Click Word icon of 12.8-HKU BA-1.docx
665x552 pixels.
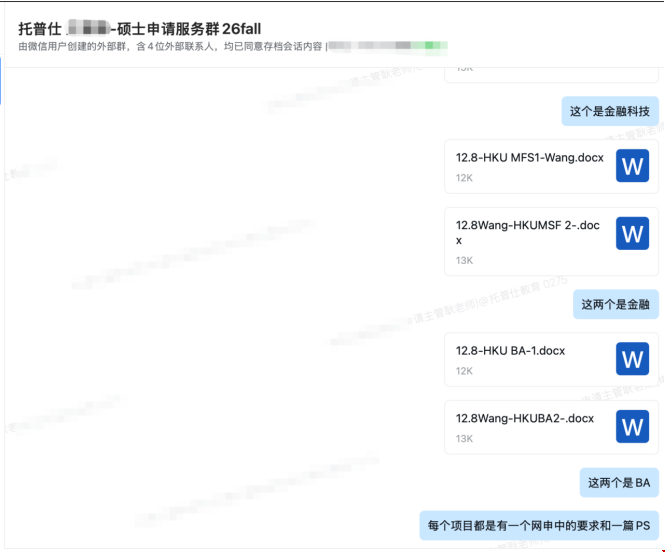[632, 359]
